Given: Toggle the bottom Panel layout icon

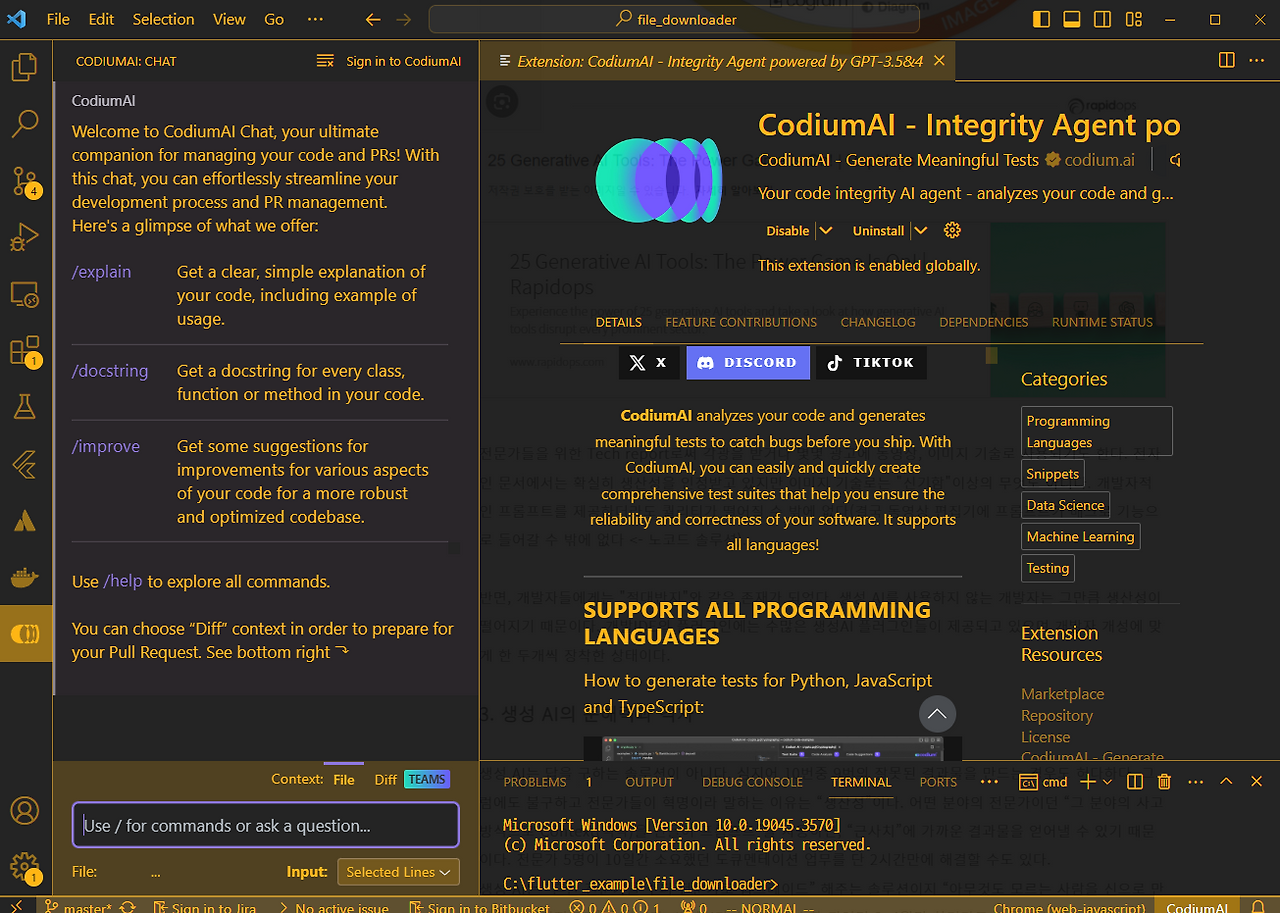Looking at the screenshot, I should pyautogui.click(x=1072, y=19).
